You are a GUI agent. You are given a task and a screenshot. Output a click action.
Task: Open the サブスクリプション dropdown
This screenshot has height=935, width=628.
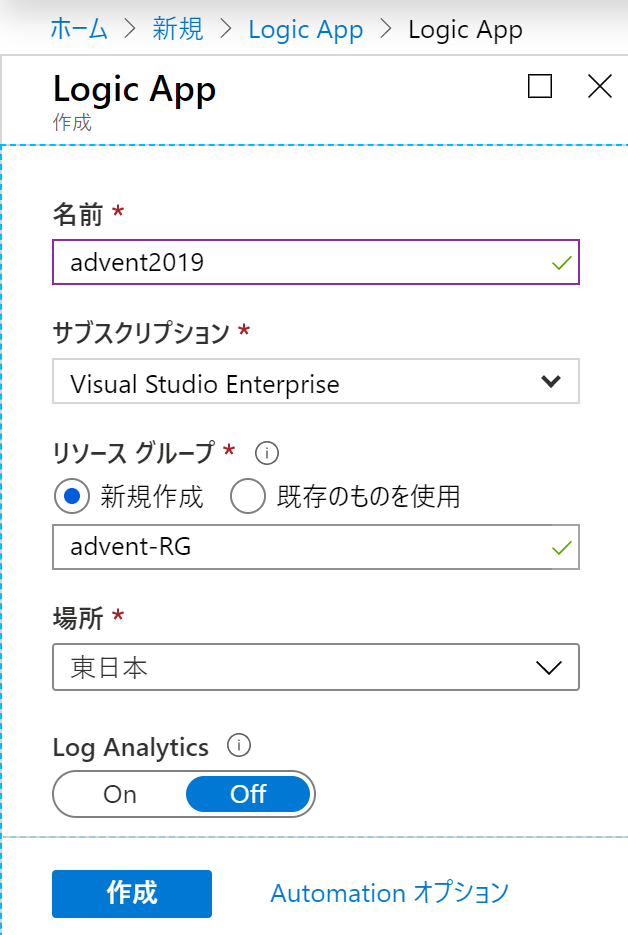(315, 383)
